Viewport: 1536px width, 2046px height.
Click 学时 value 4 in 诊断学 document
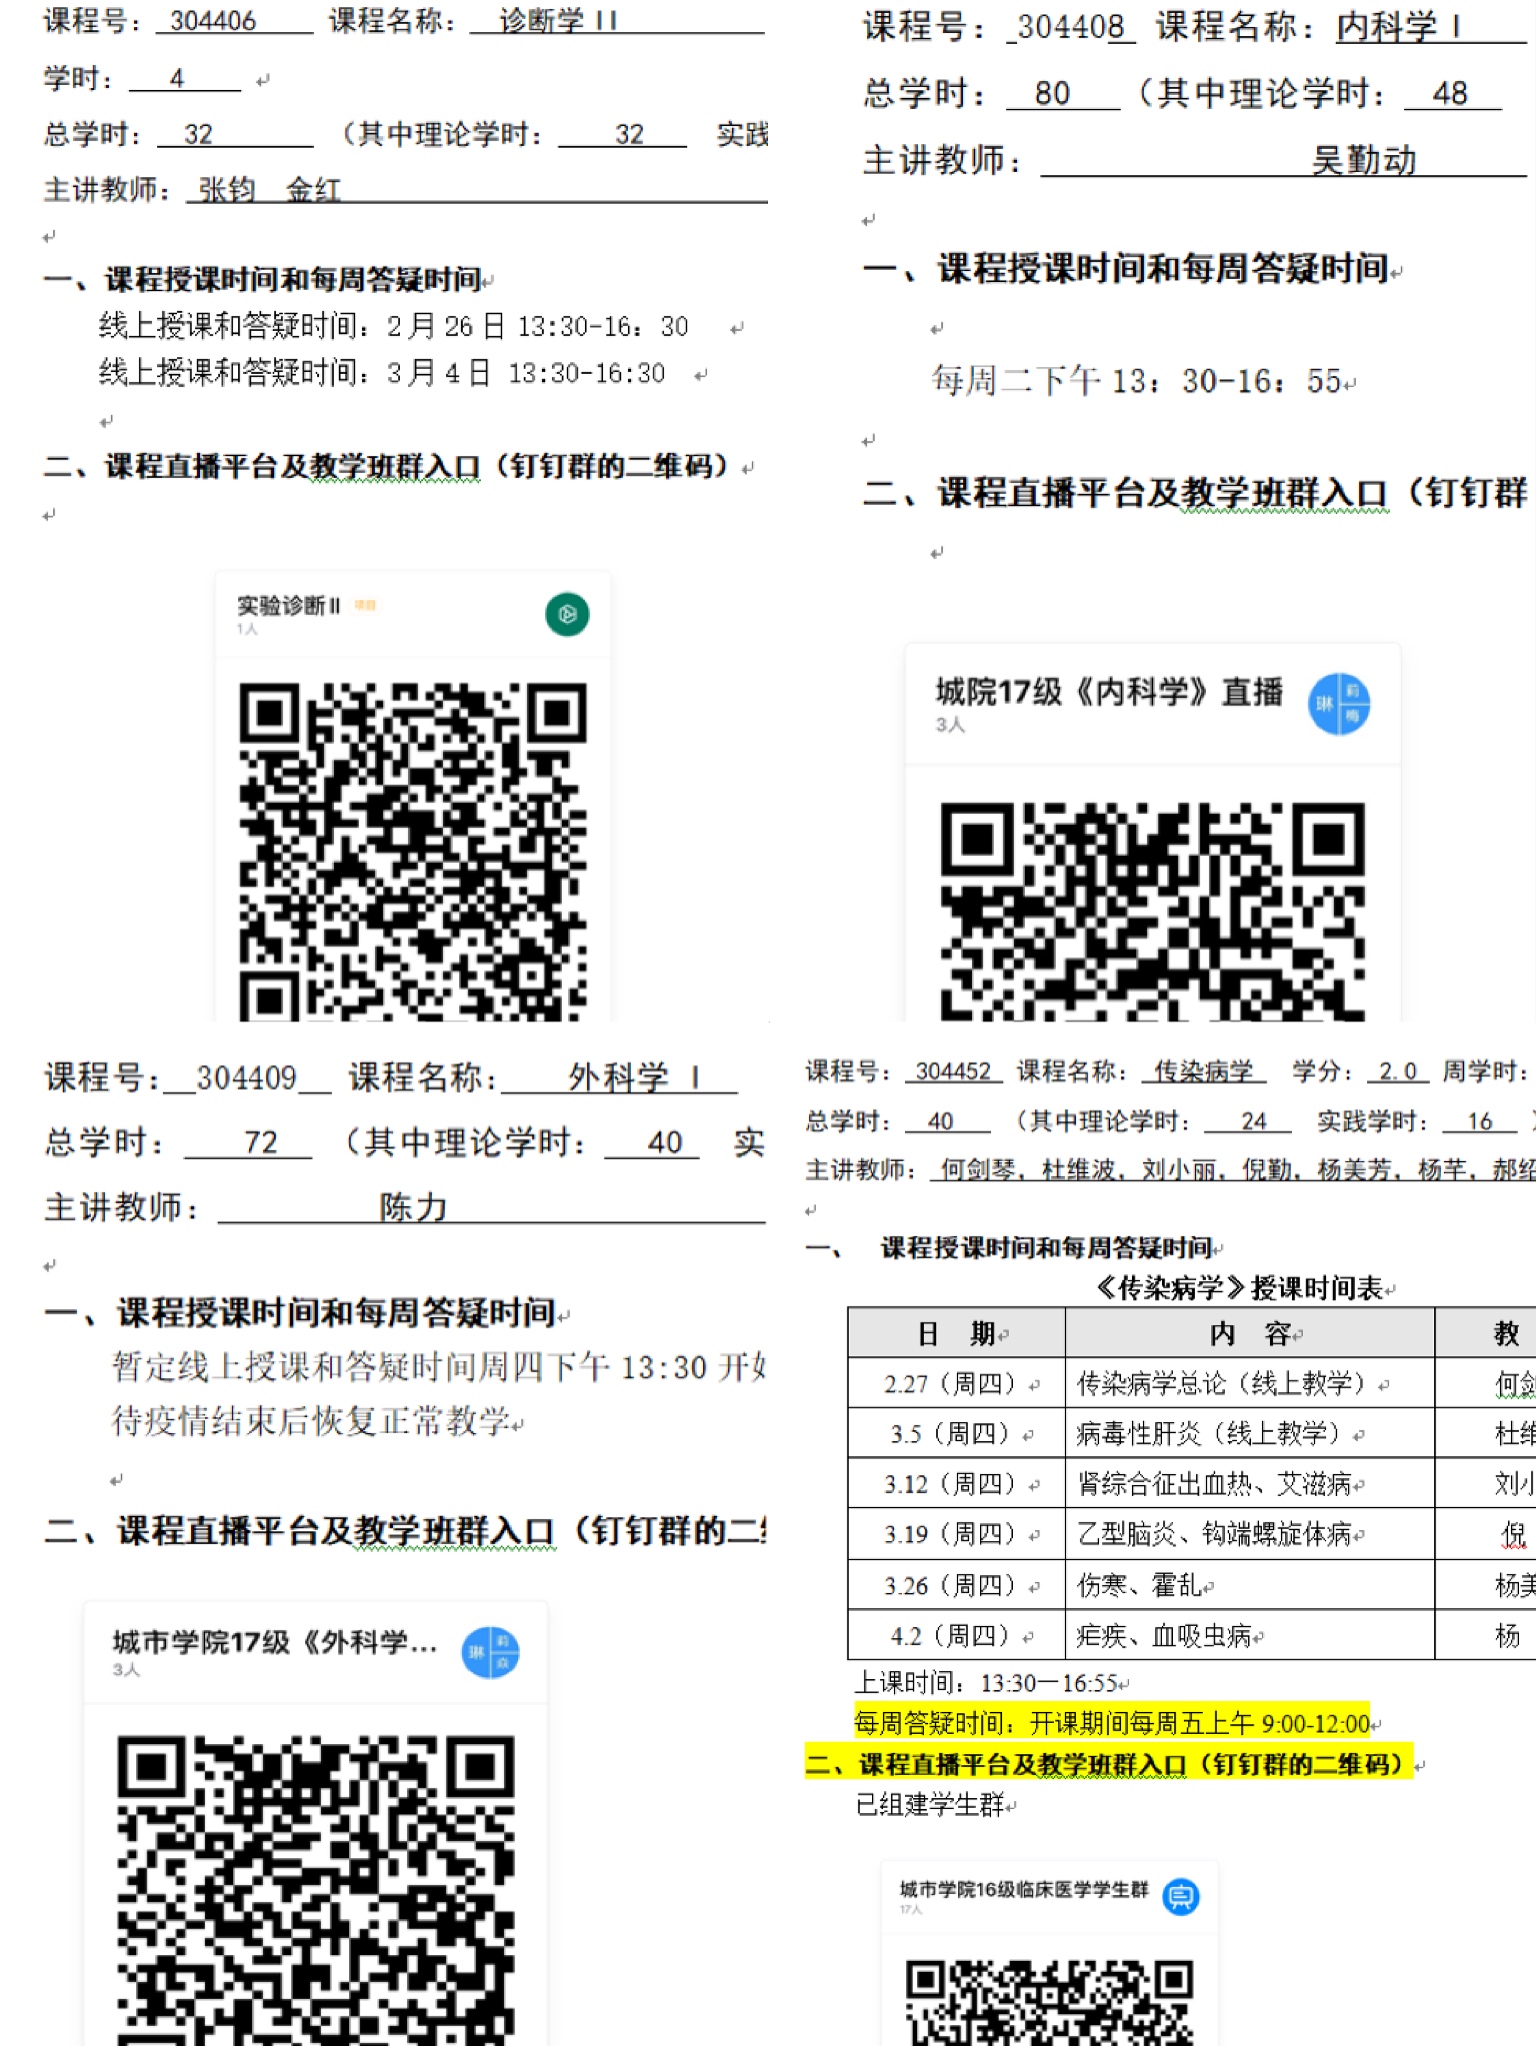click(x=177, y=78)
